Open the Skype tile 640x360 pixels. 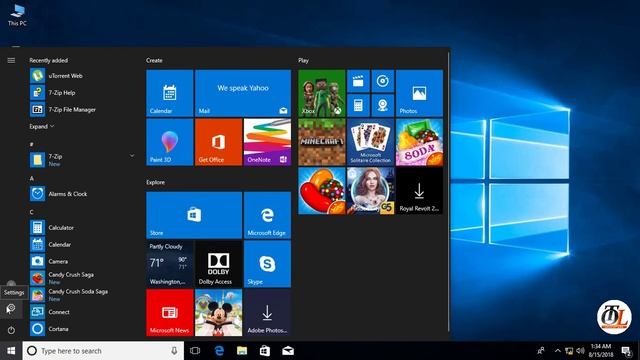click(267, 264)
